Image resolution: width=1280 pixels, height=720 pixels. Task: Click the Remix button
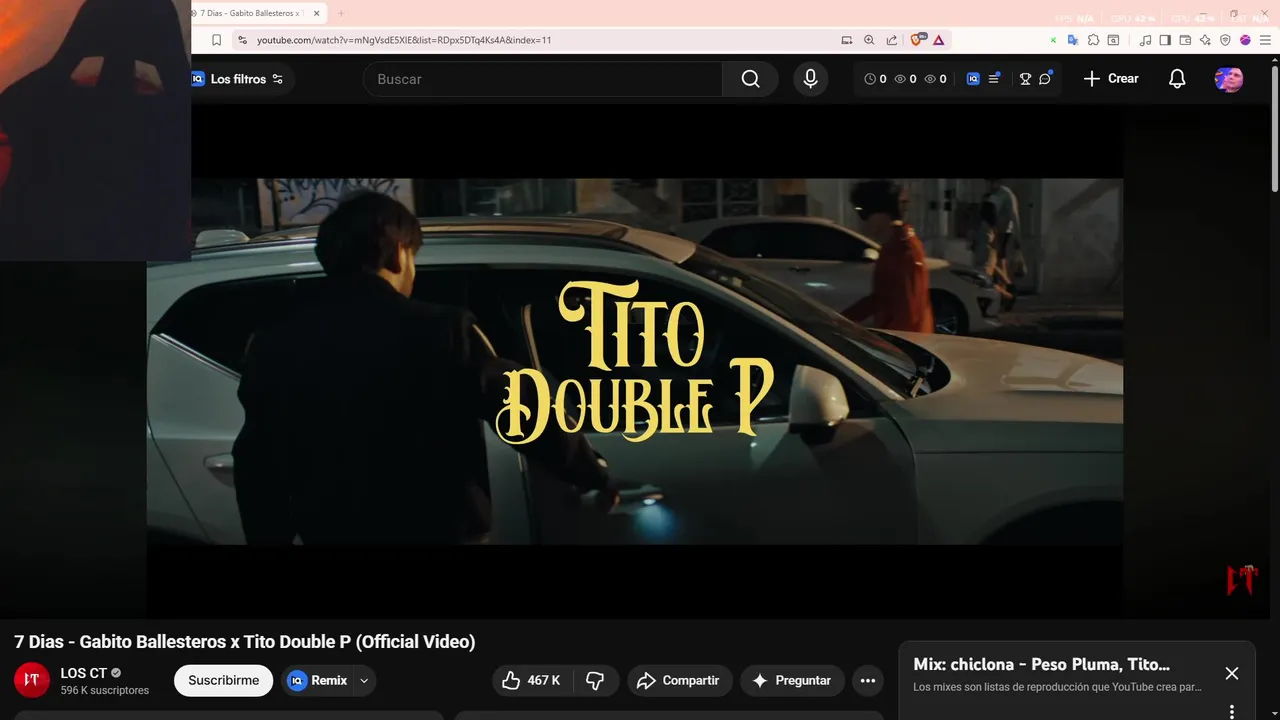(x=317, y=680)
